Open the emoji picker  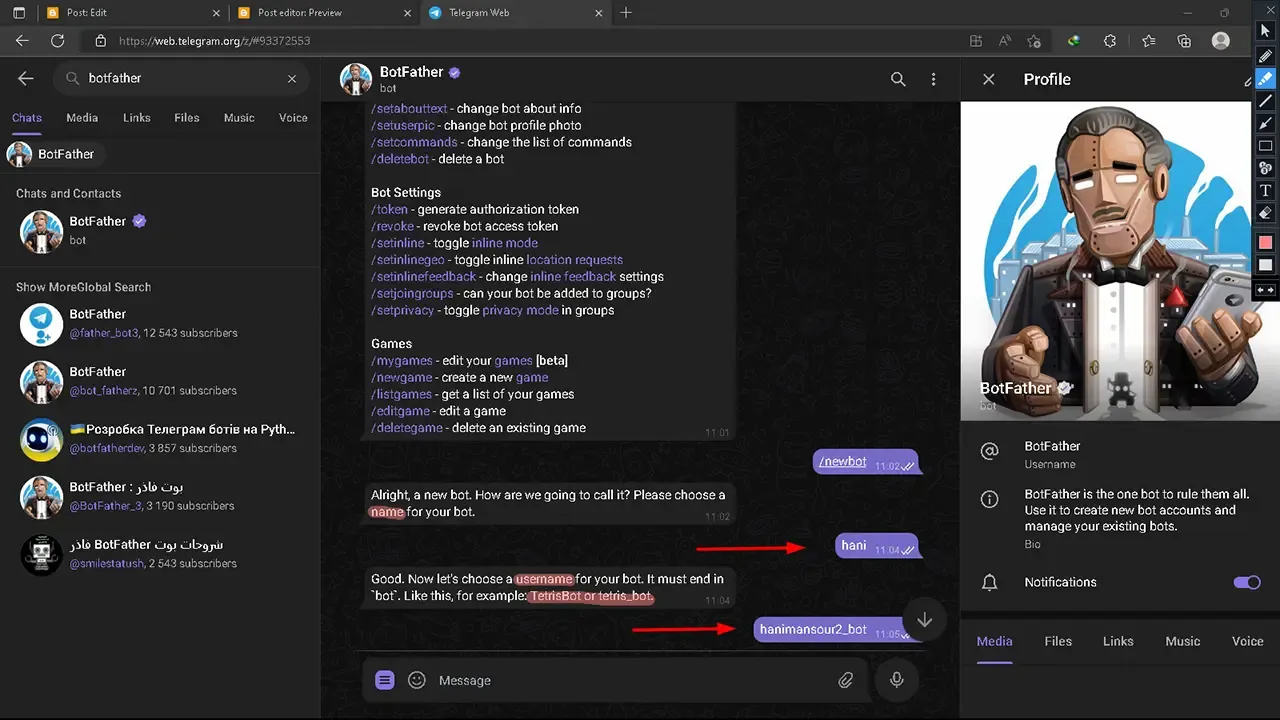417,680
